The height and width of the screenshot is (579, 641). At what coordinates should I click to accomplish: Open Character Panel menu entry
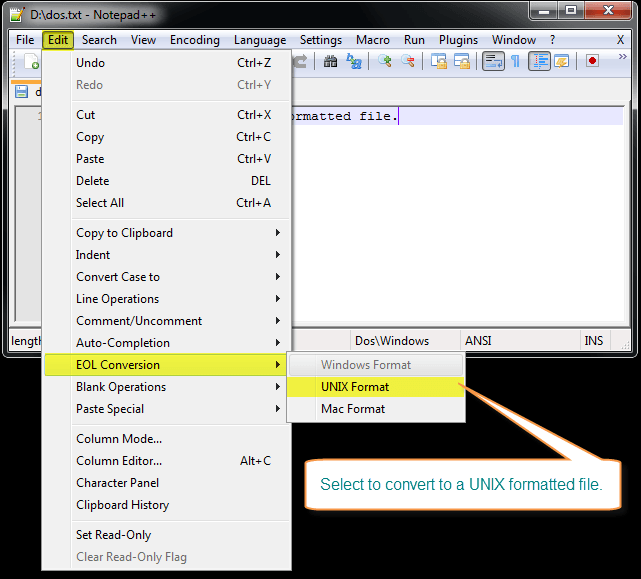[x=168, y=483]
